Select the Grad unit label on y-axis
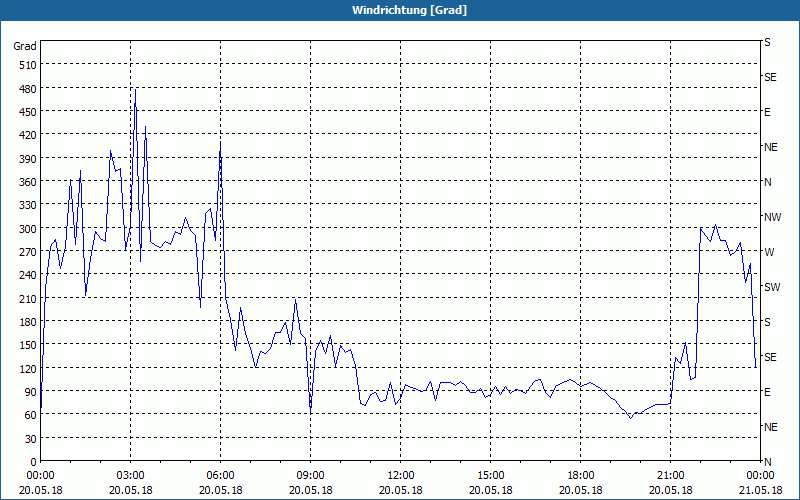 pyautogui.click(x=25, y=46)
